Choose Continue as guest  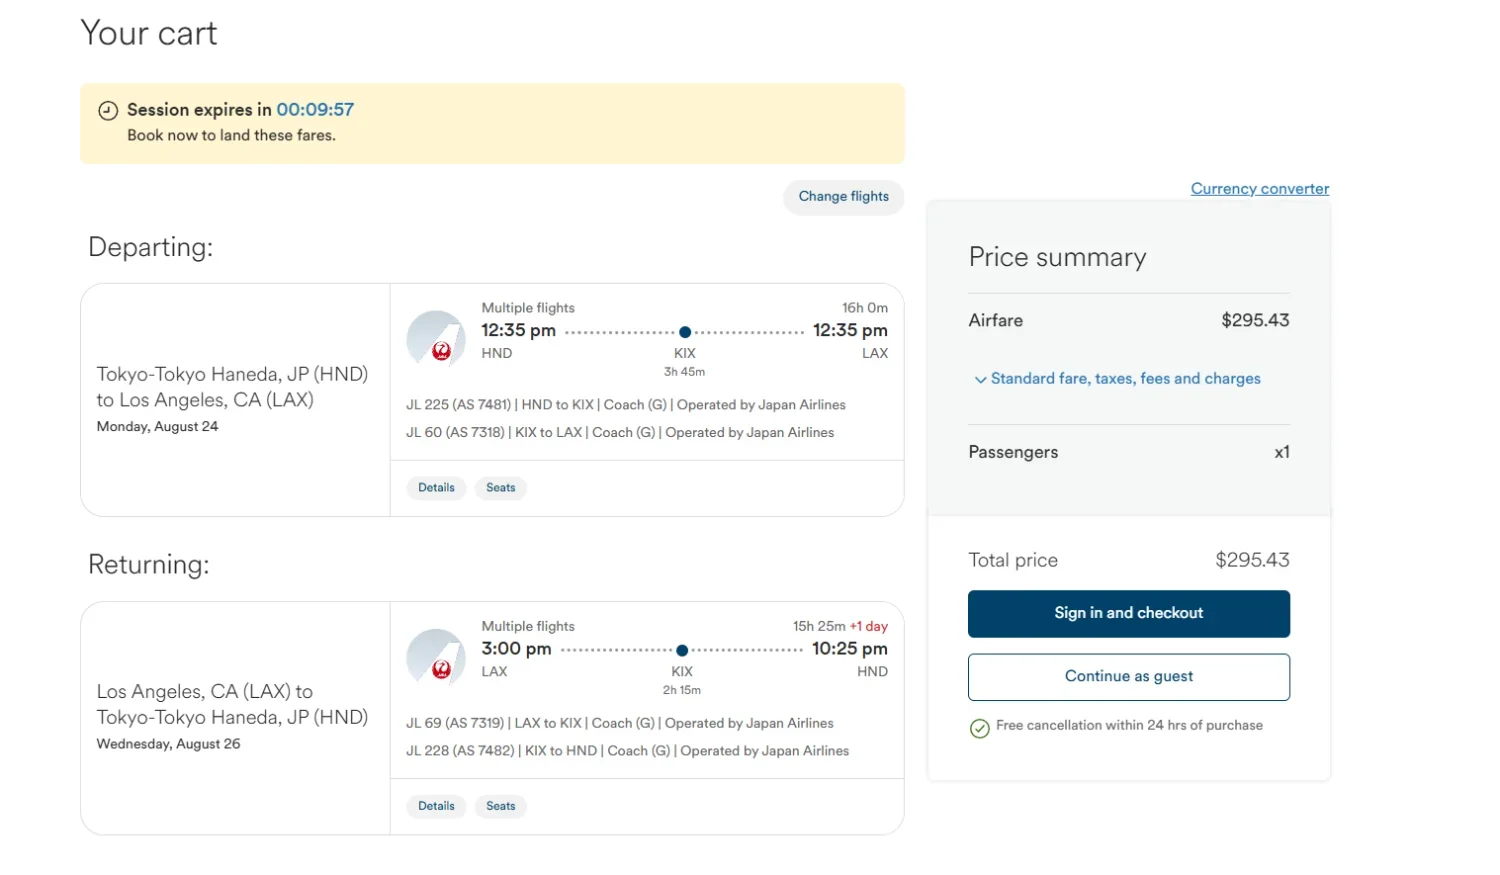(x=1129, y=677)
